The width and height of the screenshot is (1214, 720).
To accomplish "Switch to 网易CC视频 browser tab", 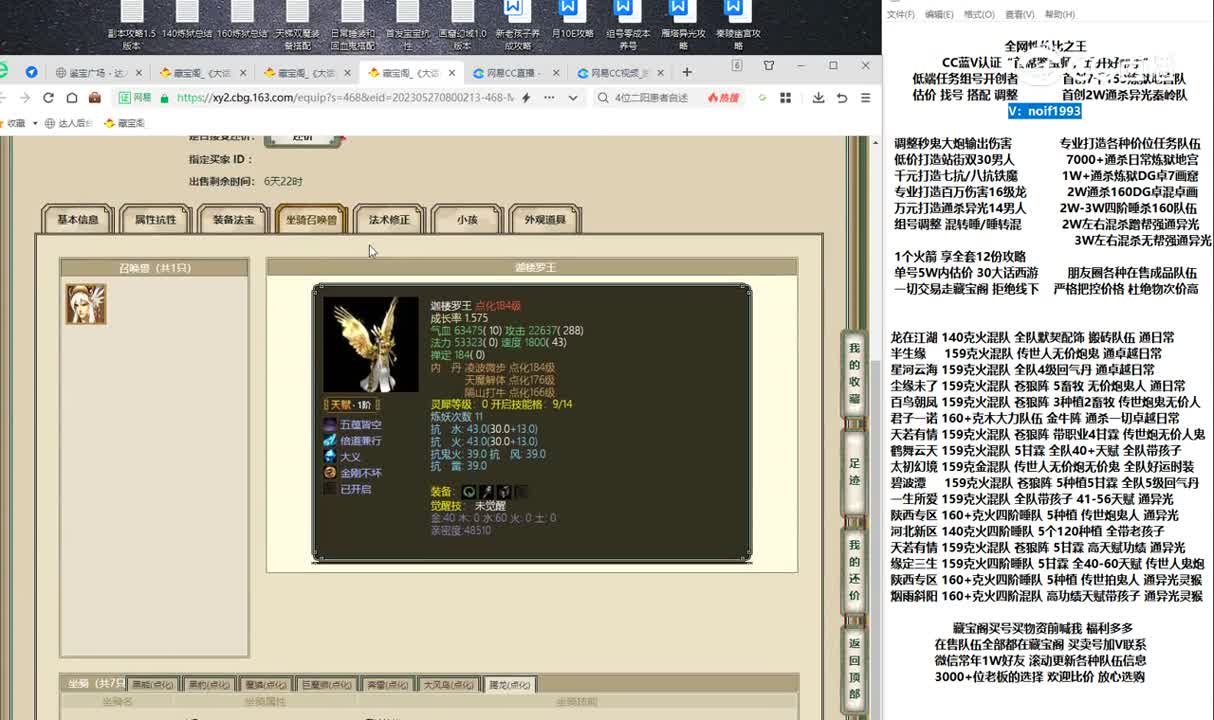I will [x=619, y=73].
